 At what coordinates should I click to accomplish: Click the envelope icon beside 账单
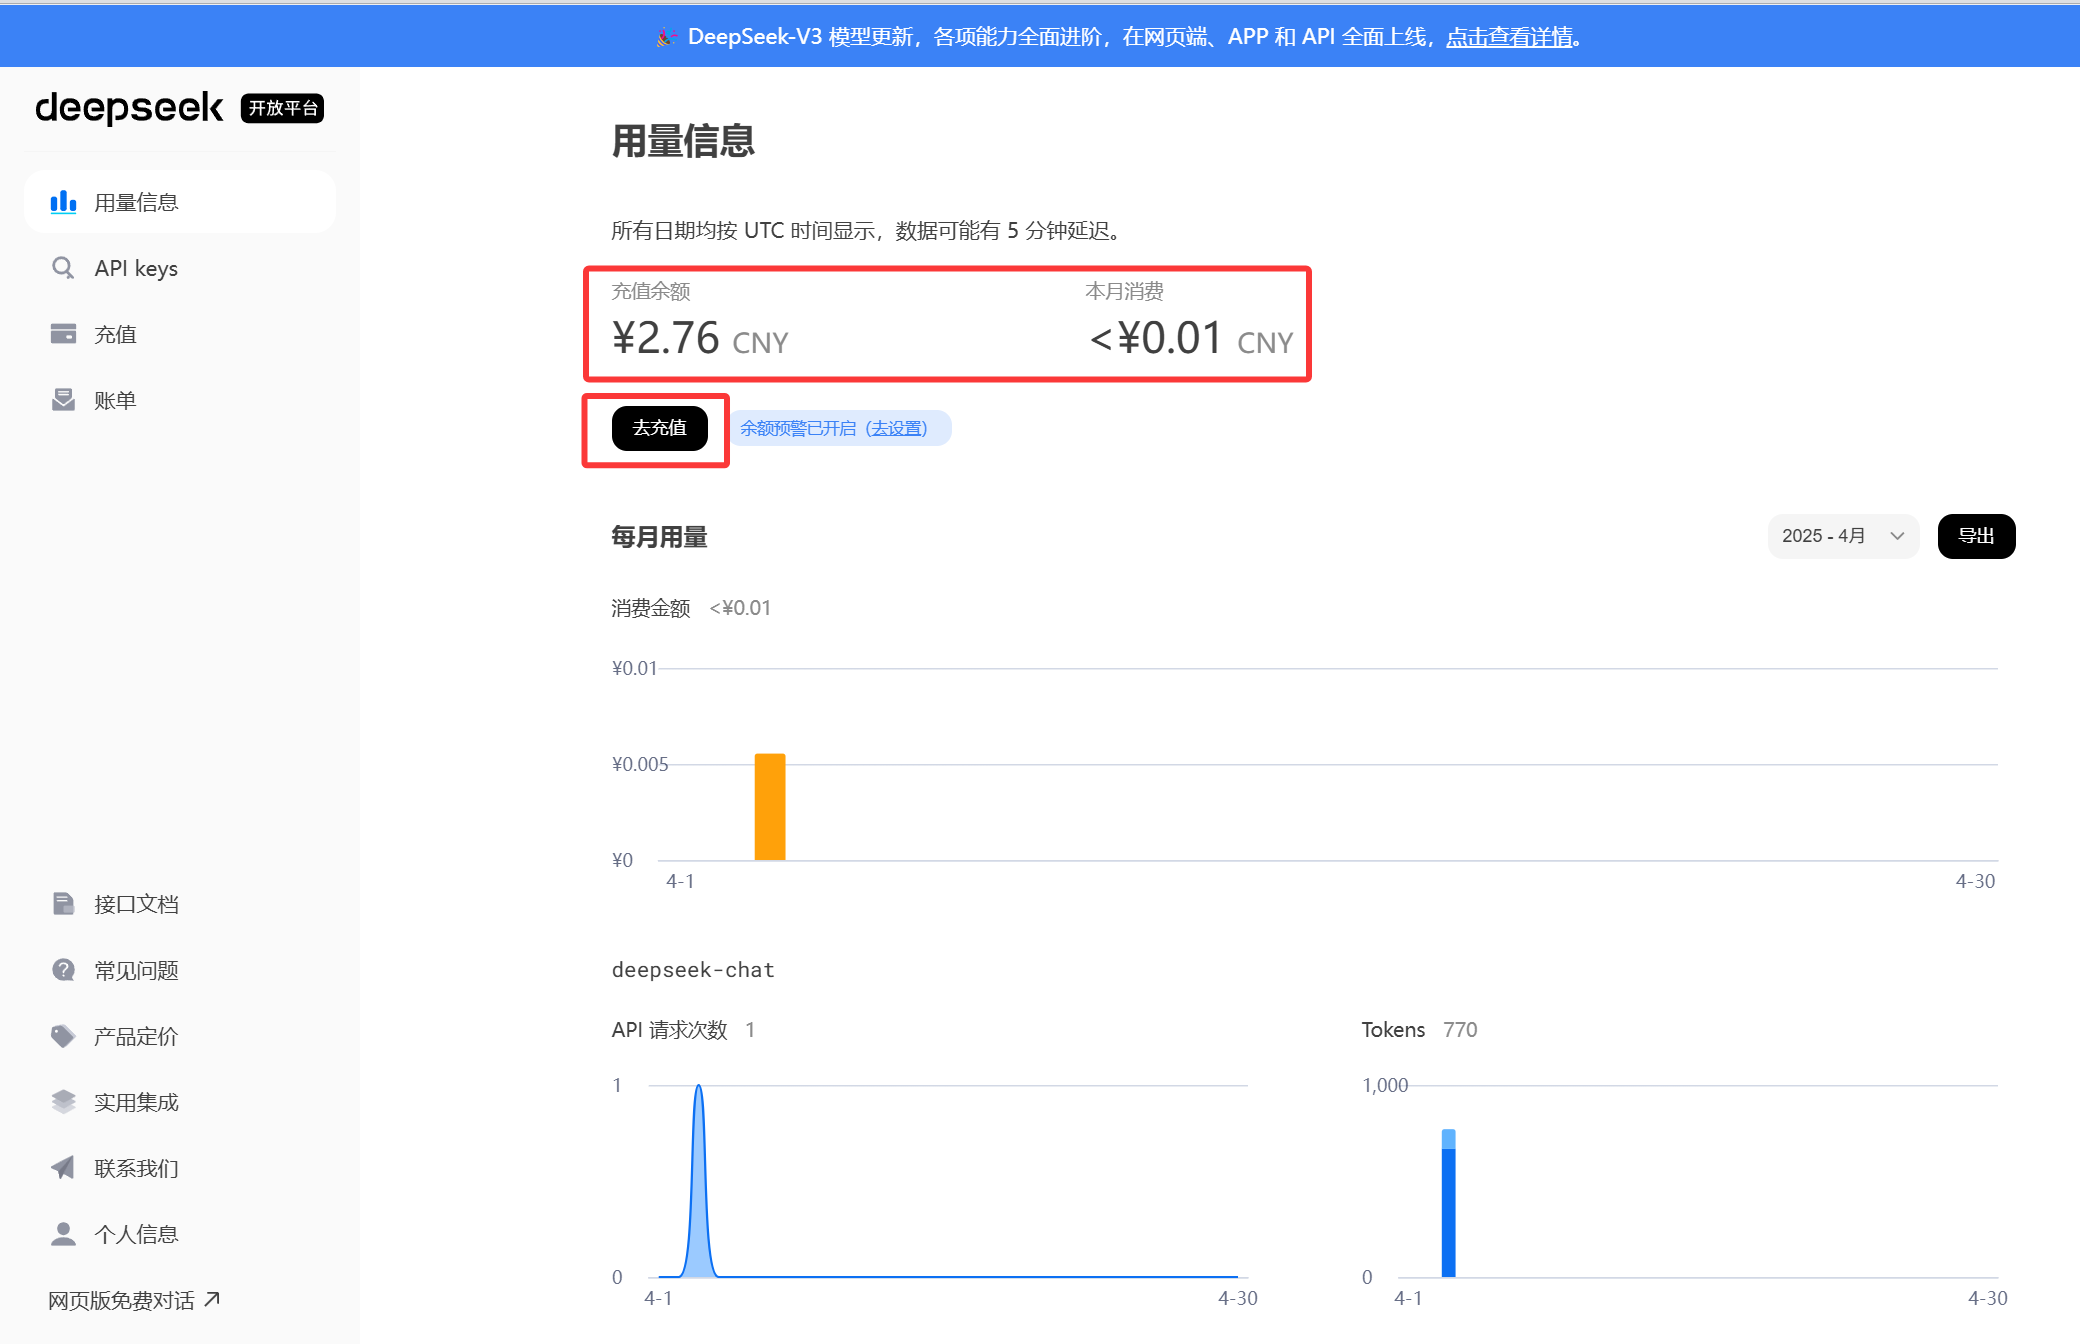point(63,400)
